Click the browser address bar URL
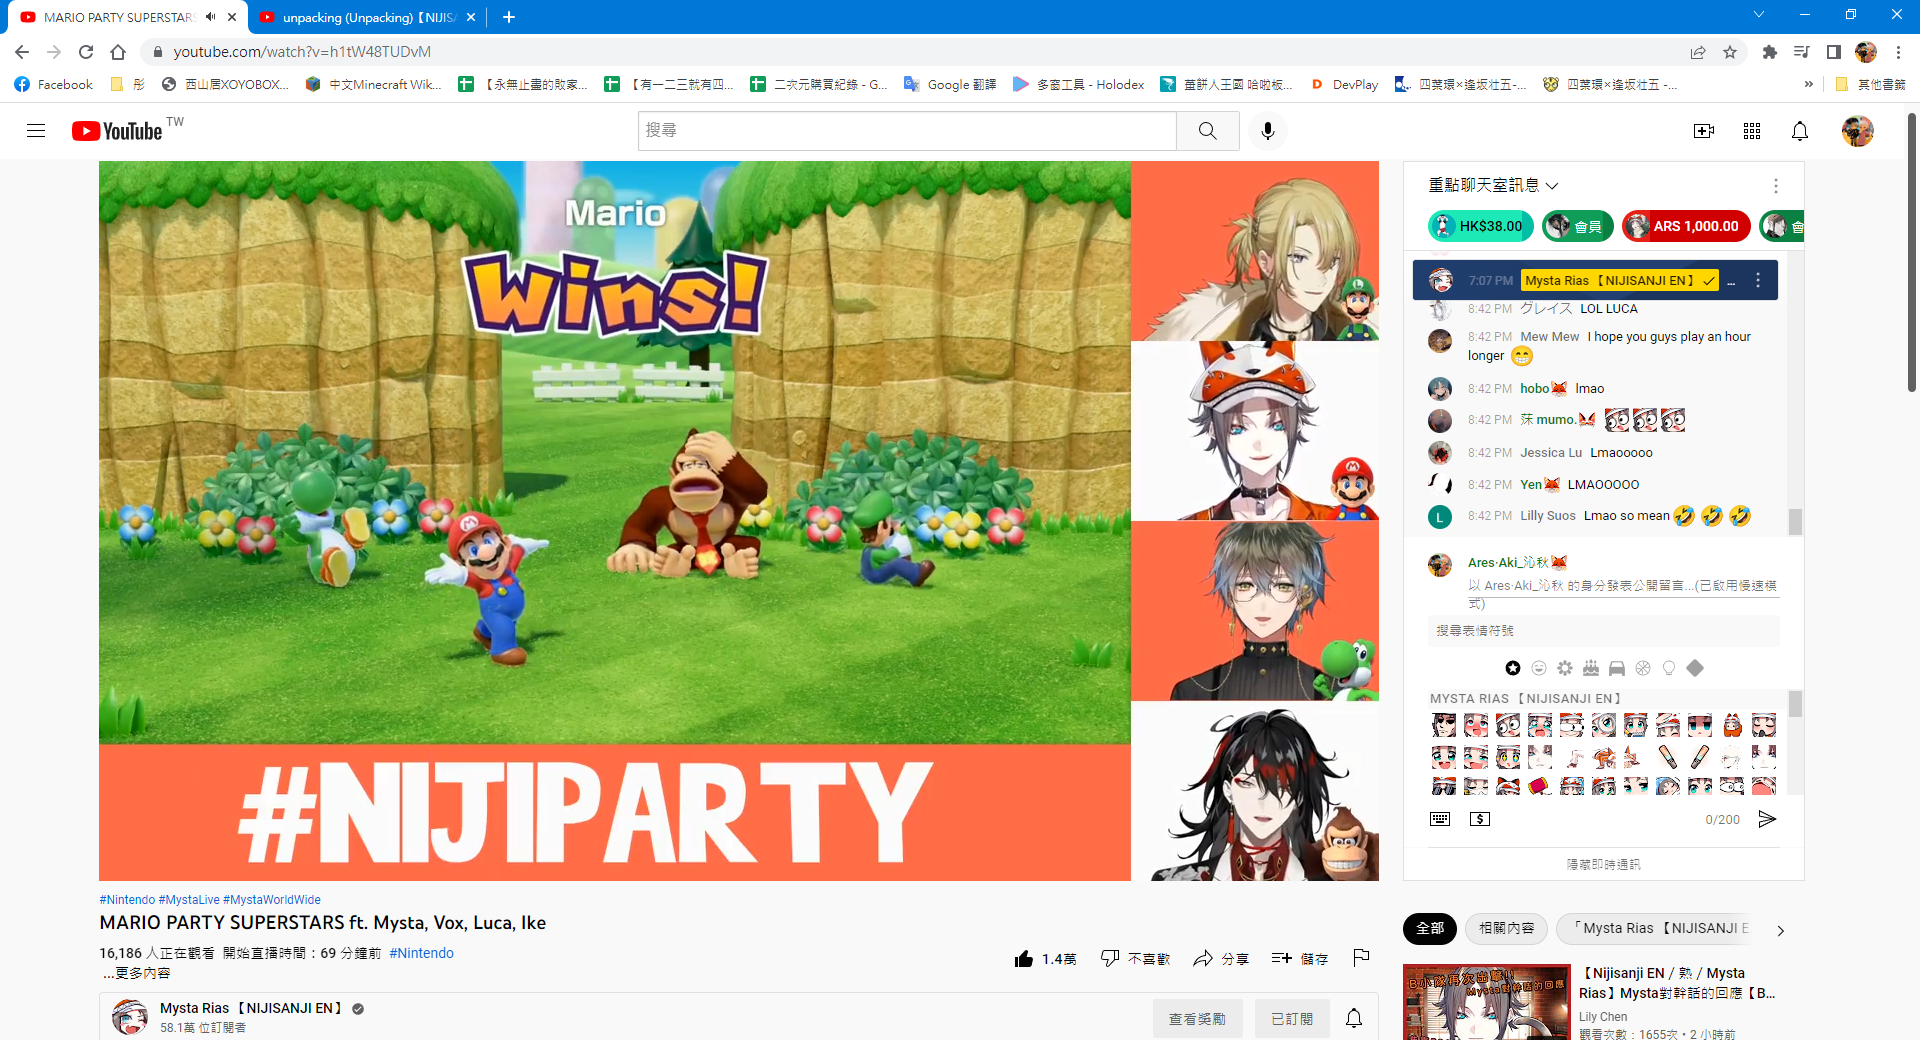 pos(302,52)
